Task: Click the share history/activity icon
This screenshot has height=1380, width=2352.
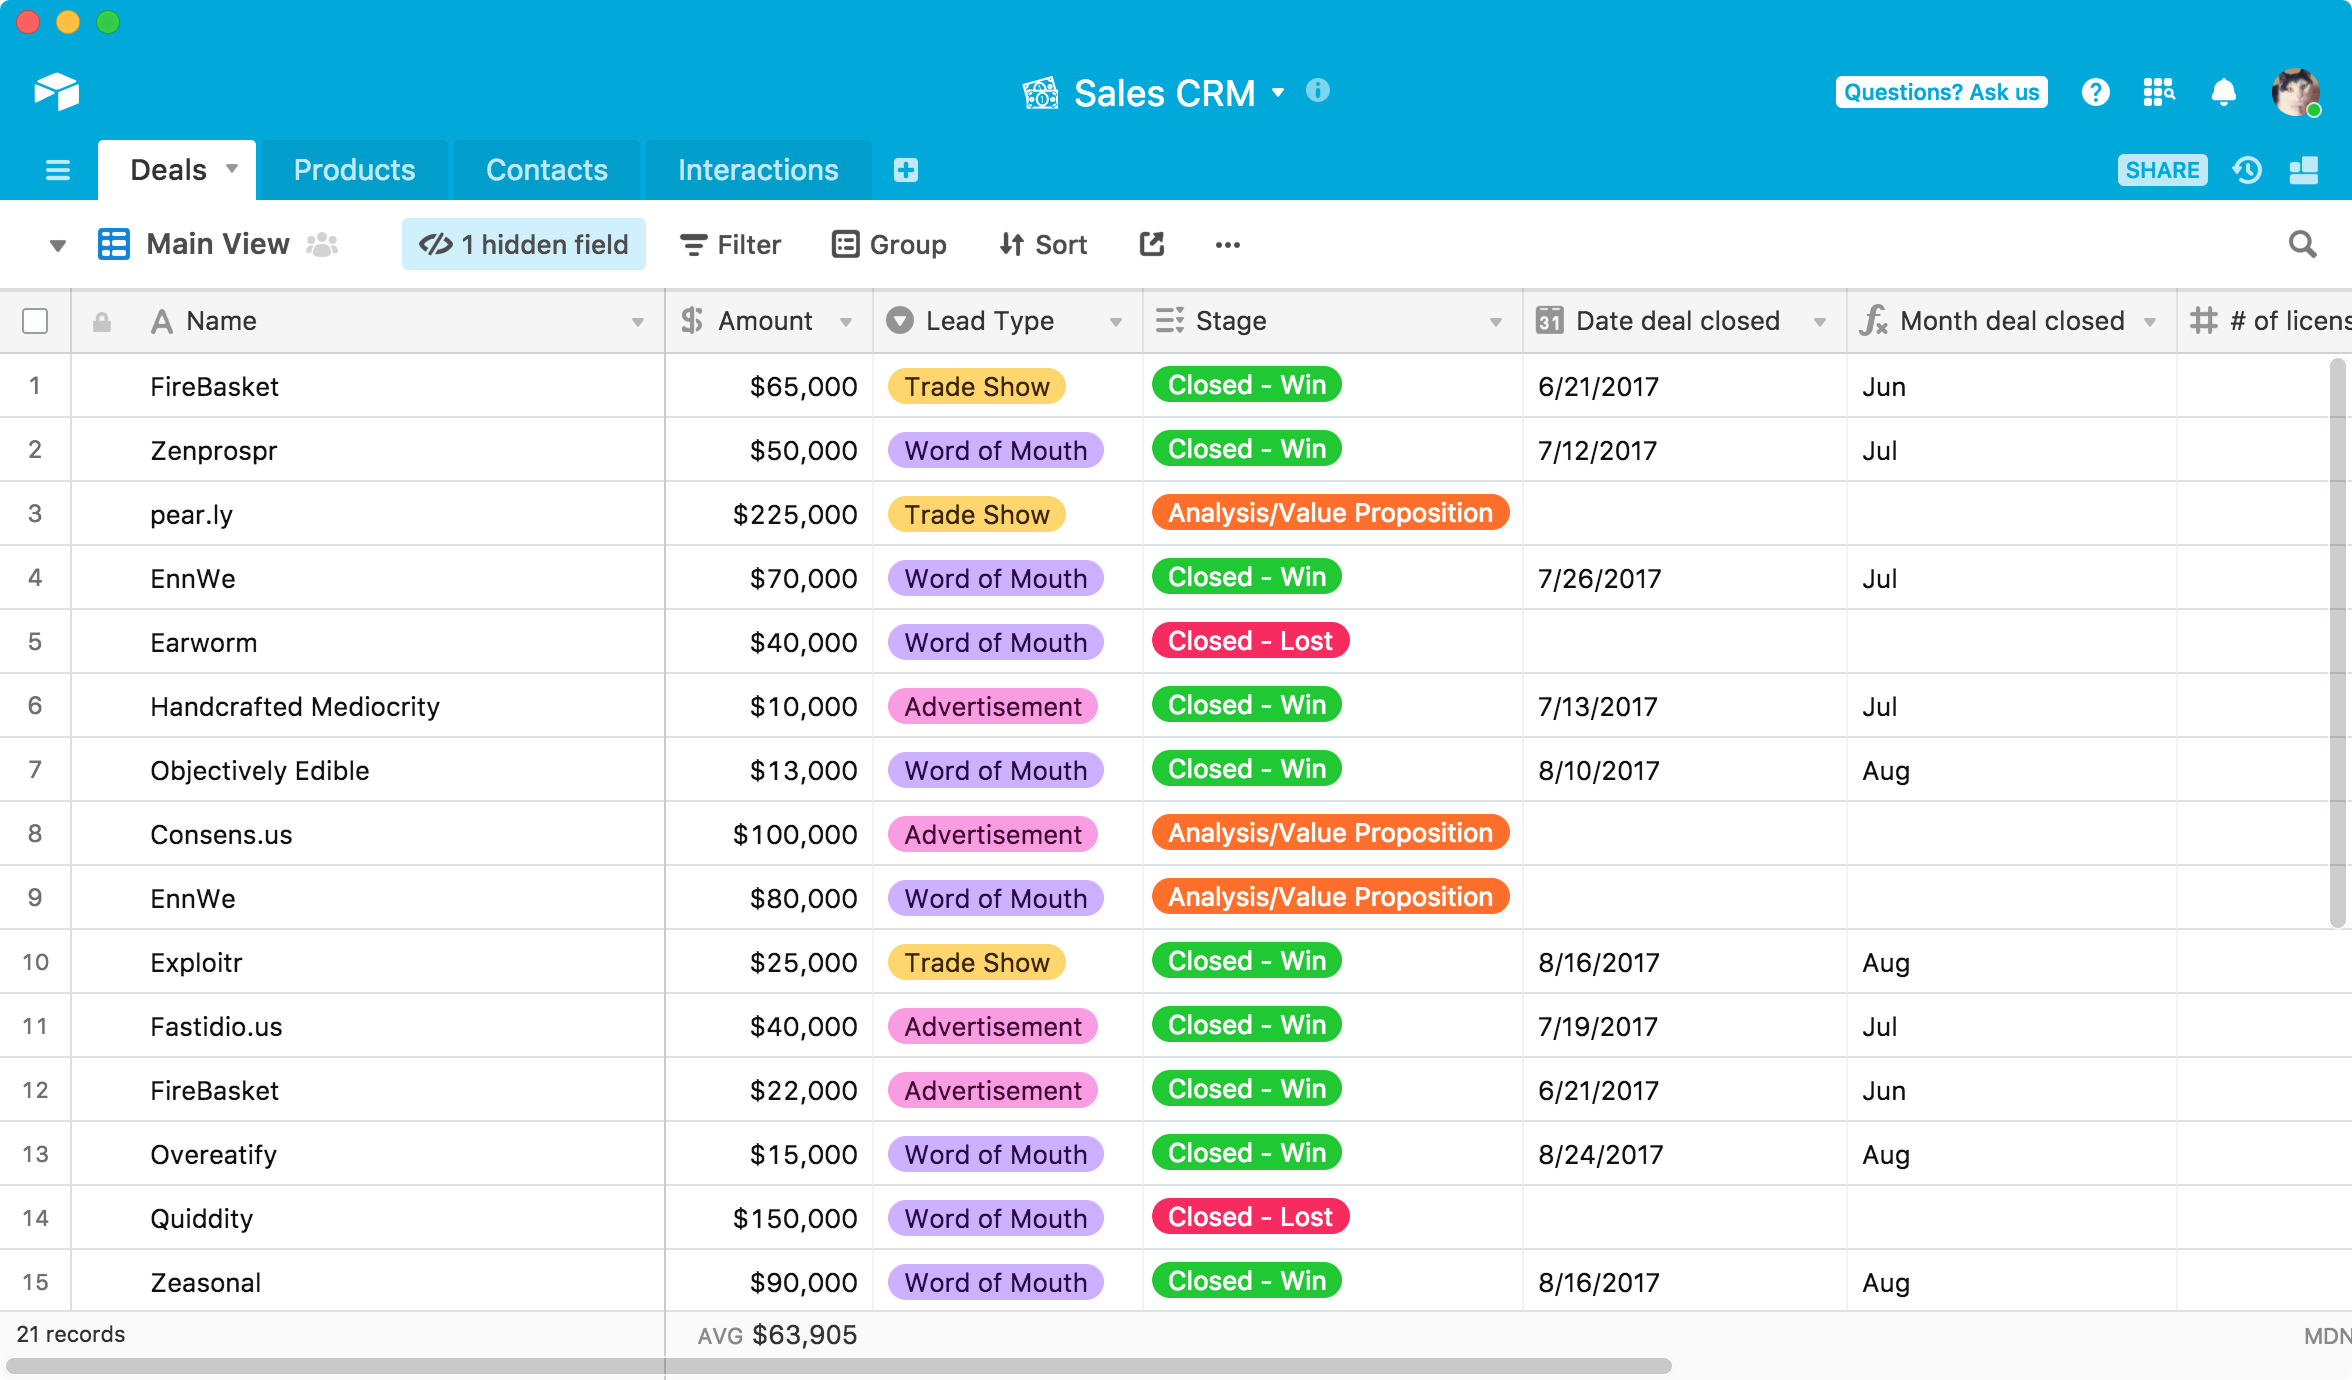Action: point(2249,169)
